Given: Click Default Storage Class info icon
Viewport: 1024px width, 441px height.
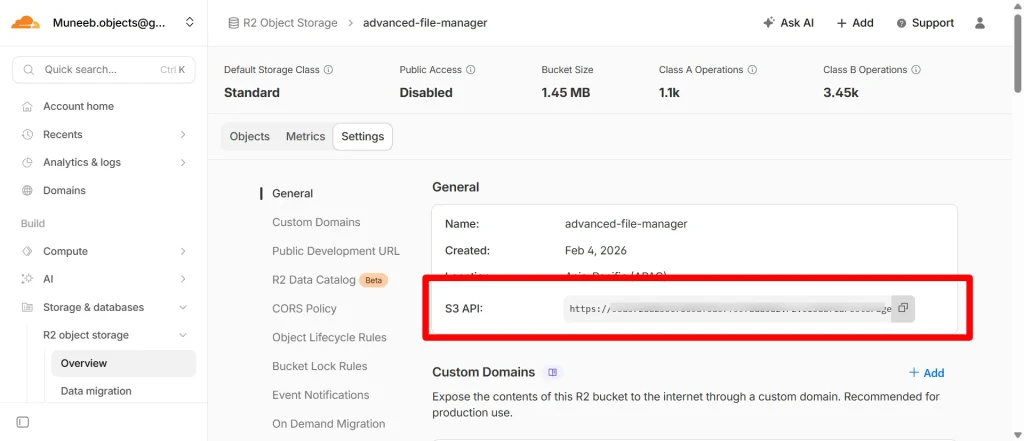Looking at the screenshot, I should click(328, 69).
